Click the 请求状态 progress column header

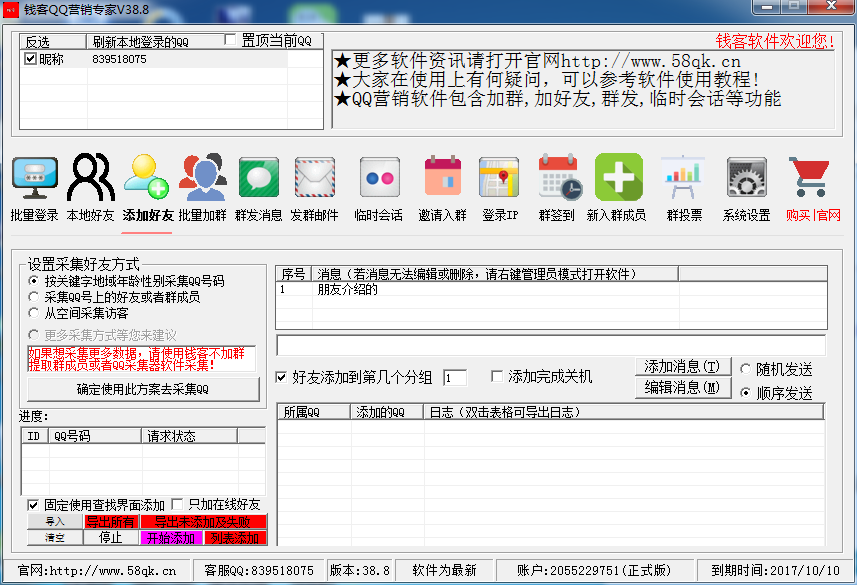[x=190, y=436]
